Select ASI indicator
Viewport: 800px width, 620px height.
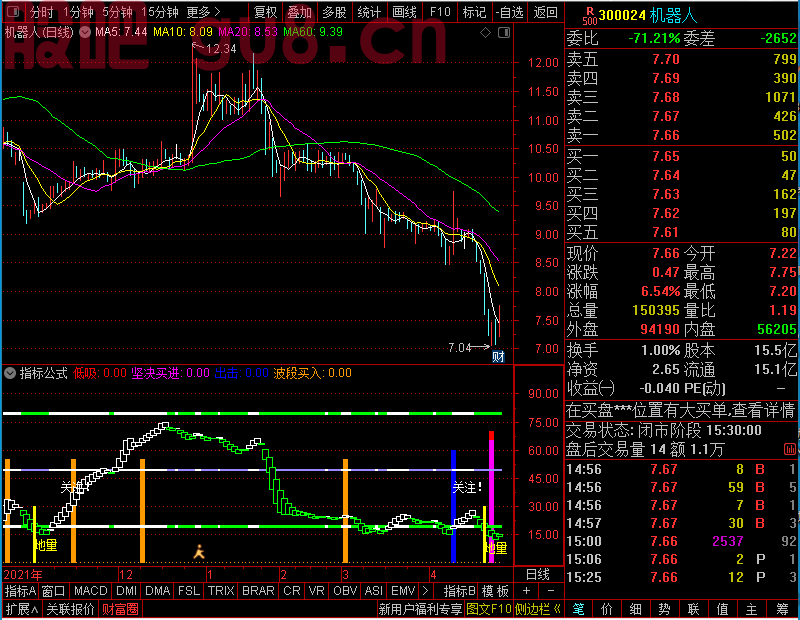[x=373, y=591]
